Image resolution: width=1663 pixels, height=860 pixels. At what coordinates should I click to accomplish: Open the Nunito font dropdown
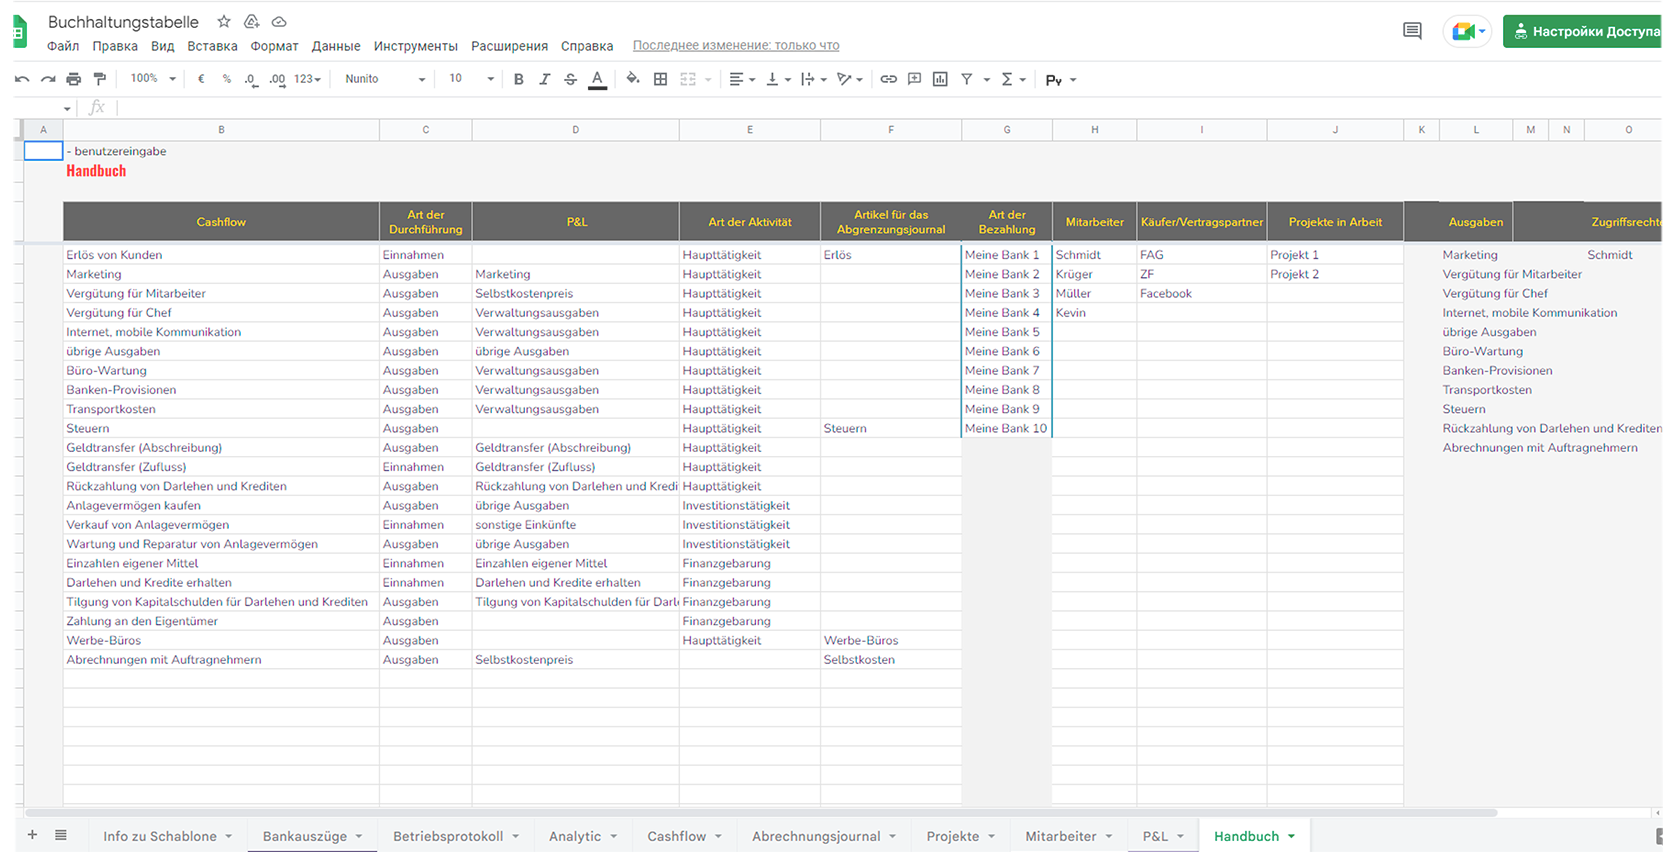click(385, 79)
